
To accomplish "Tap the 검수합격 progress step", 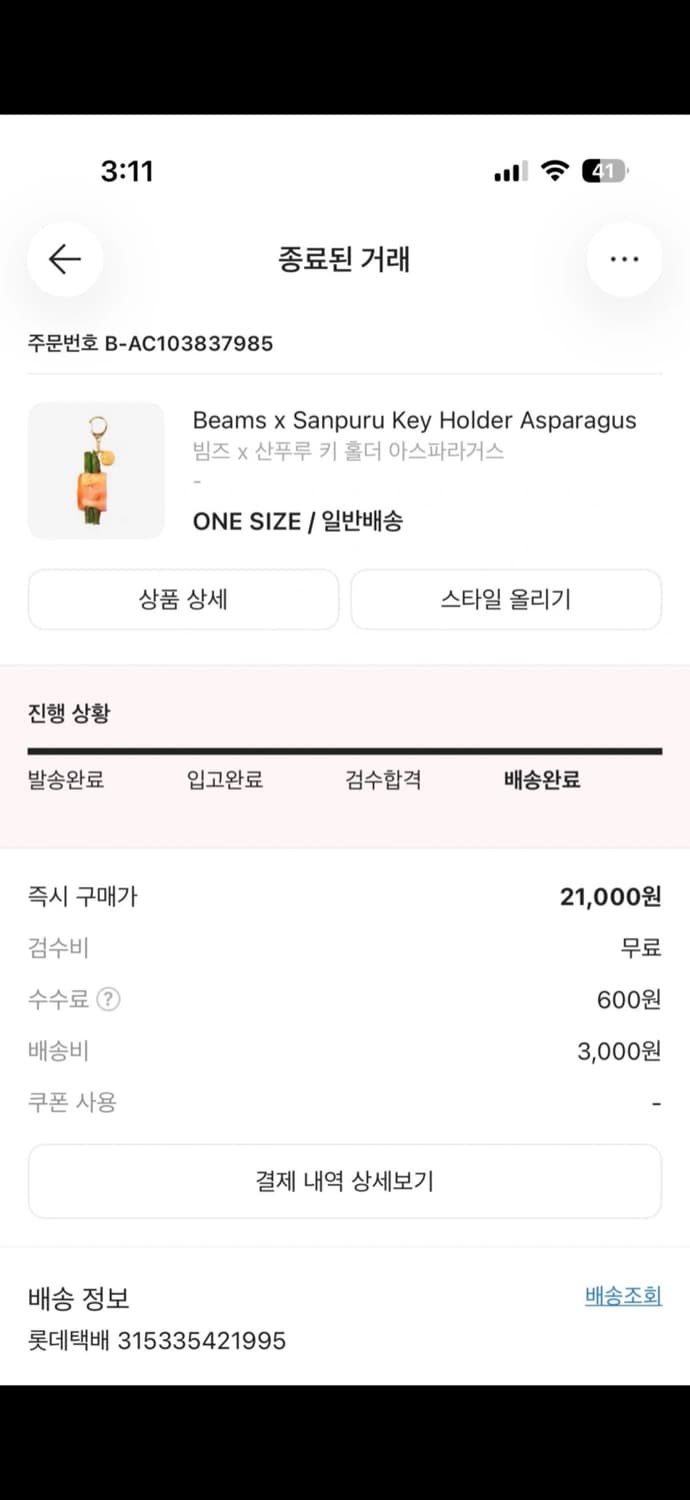I will point(381,780).
